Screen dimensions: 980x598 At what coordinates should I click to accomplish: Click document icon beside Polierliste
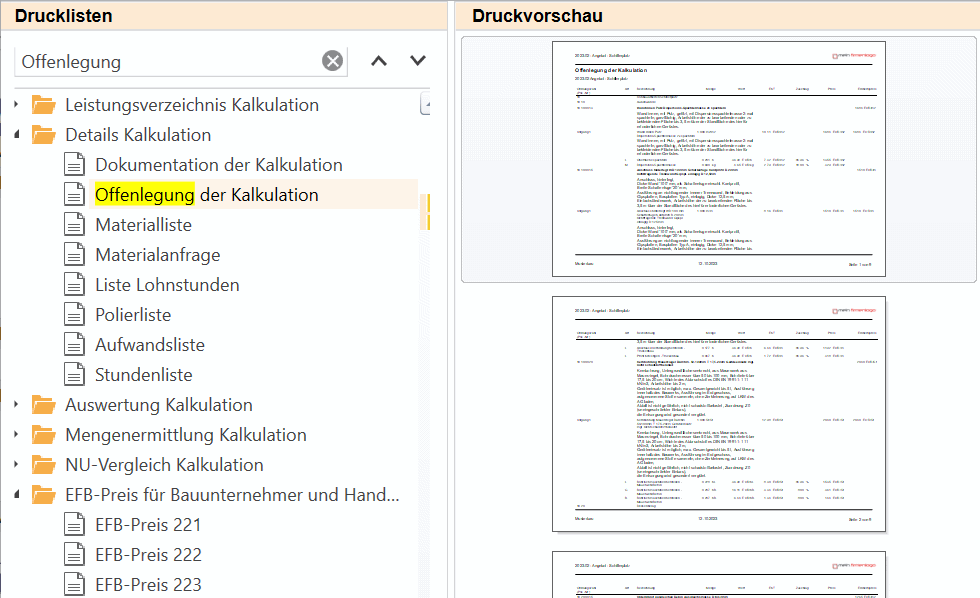pyautogui.click(x=74, y=314)
